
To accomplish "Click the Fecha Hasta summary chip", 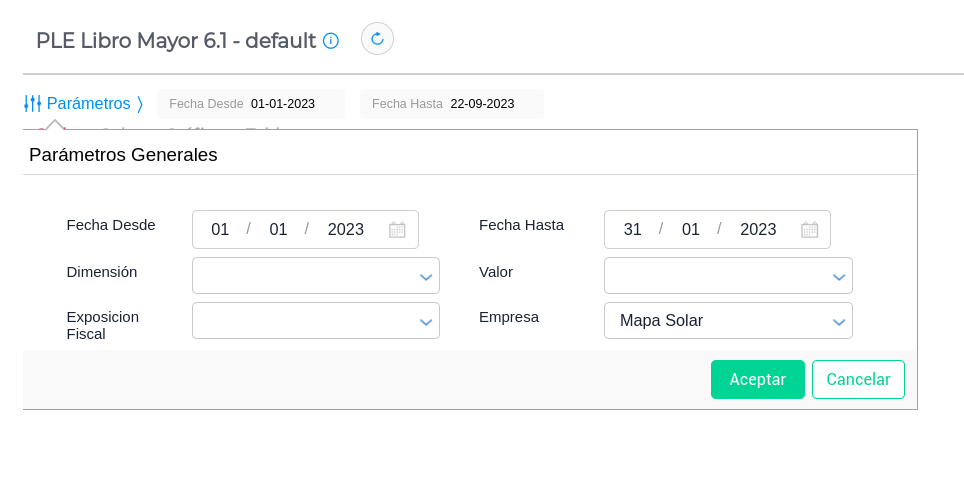I will pyautogui.click(x=451, y=104).
